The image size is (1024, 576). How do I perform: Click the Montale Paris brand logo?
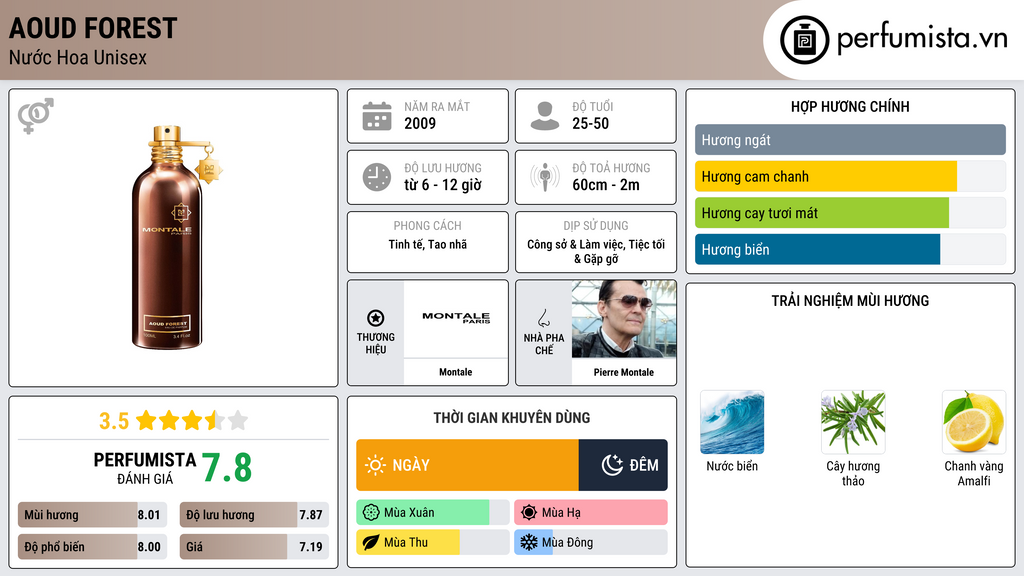[x=456, y=317]
